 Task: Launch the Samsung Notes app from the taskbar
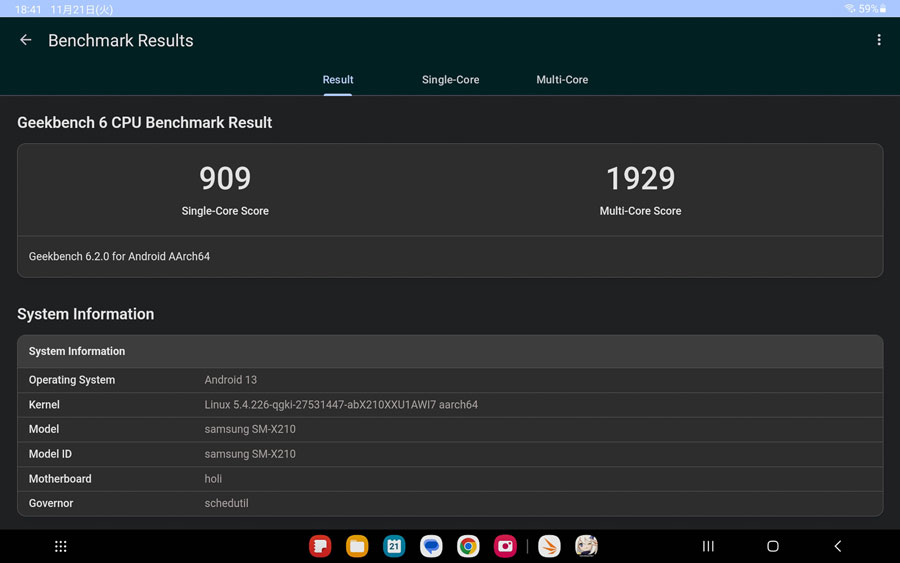(x=320, y=546)
